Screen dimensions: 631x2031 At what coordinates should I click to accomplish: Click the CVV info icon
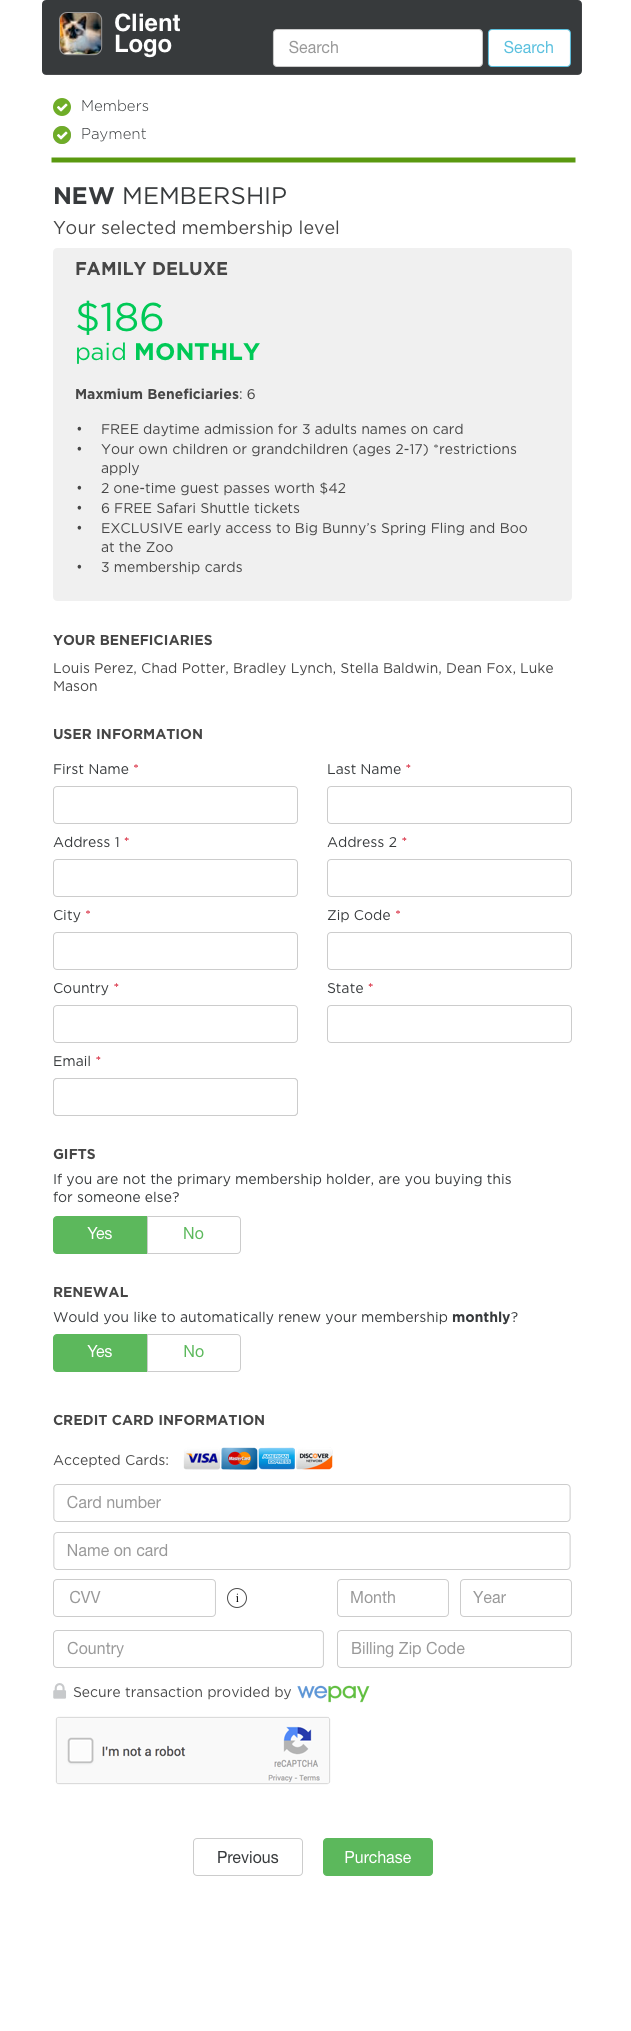tap(237, 1598)
